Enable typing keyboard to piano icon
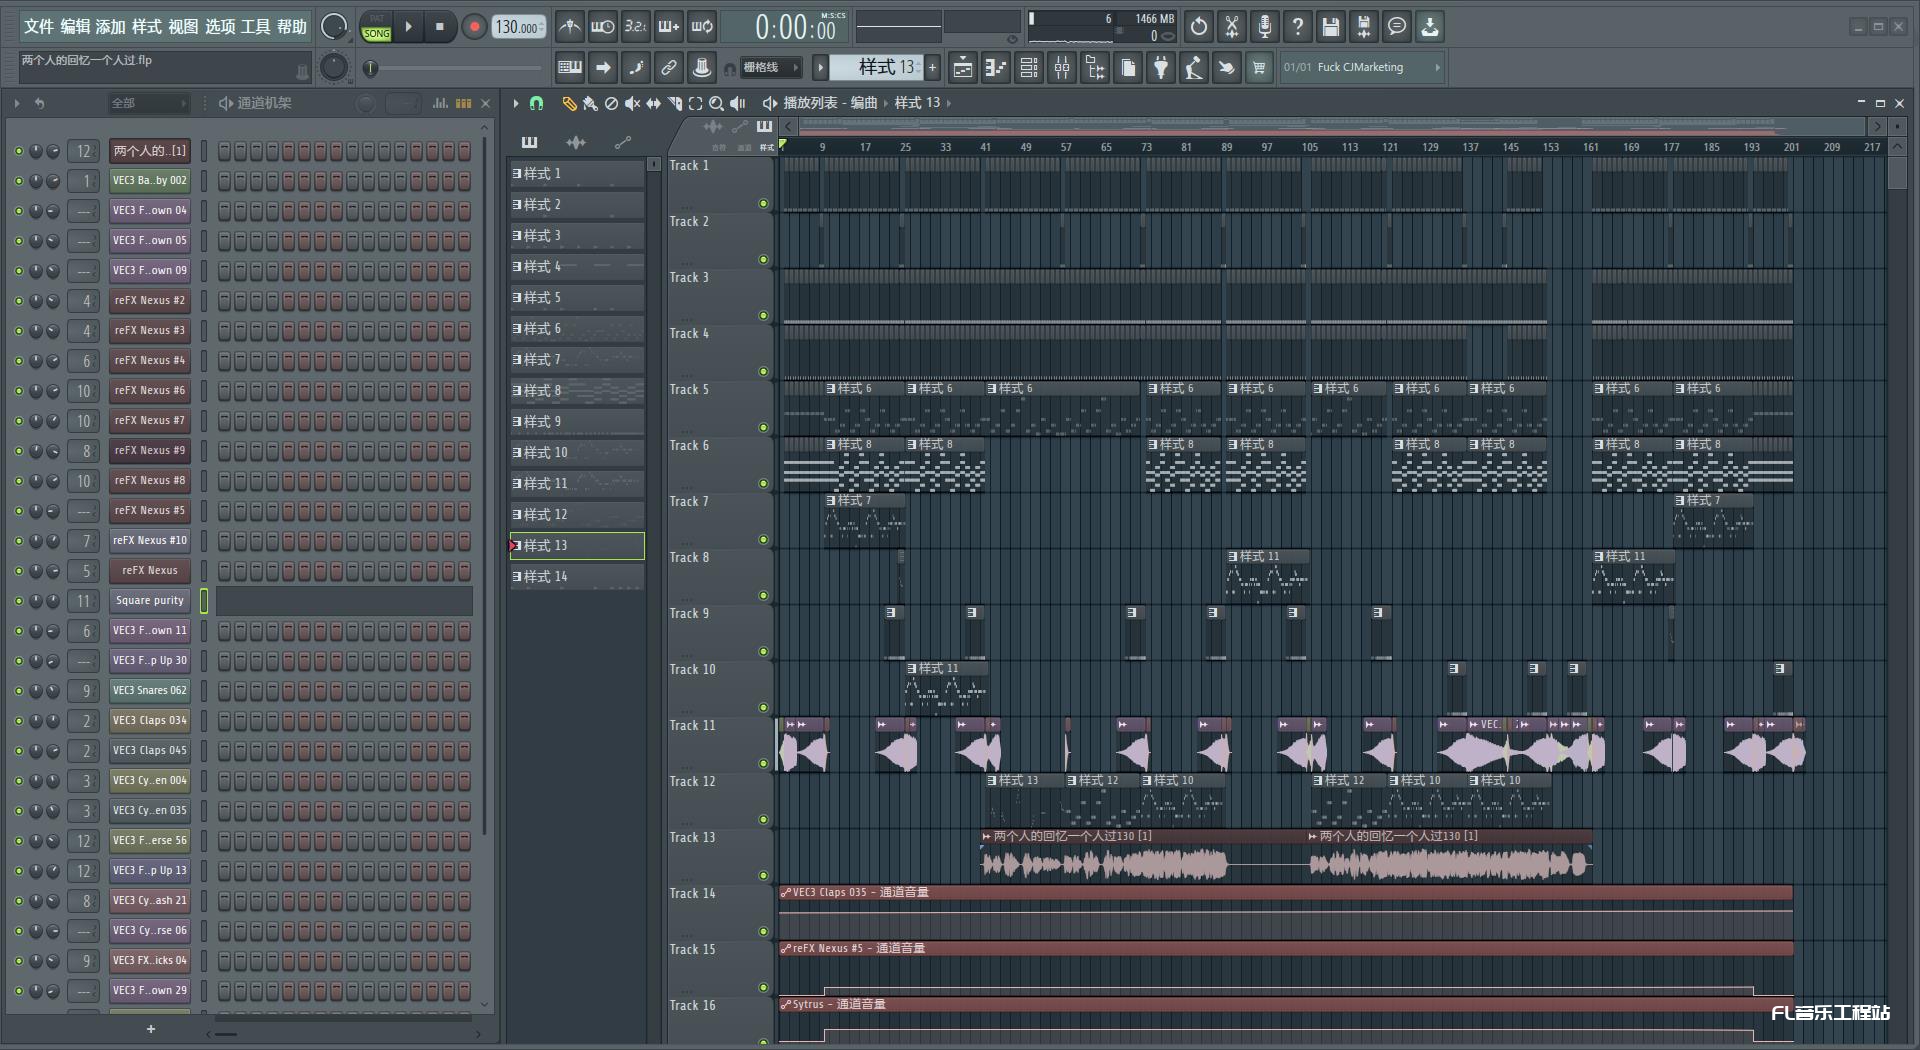Image resolution: width=1920 pixels, height=1050 pixels. pyautogui.click(x=569, y=68)
